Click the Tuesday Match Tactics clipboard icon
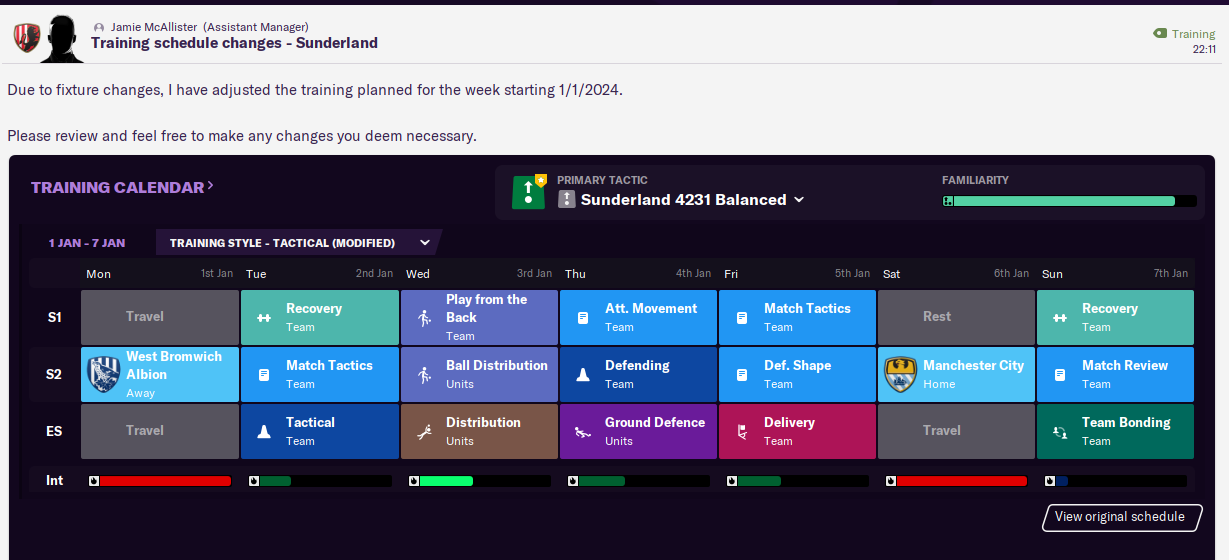 tap(265, 374)
